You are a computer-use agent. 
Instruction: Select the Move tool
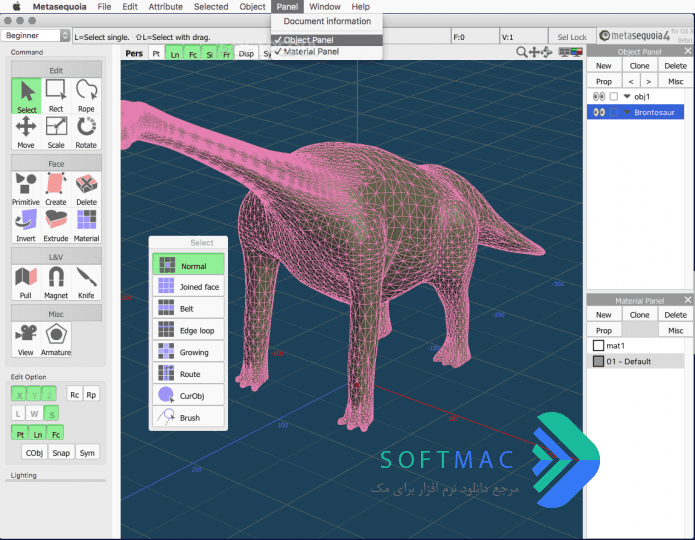coord(26,132)
